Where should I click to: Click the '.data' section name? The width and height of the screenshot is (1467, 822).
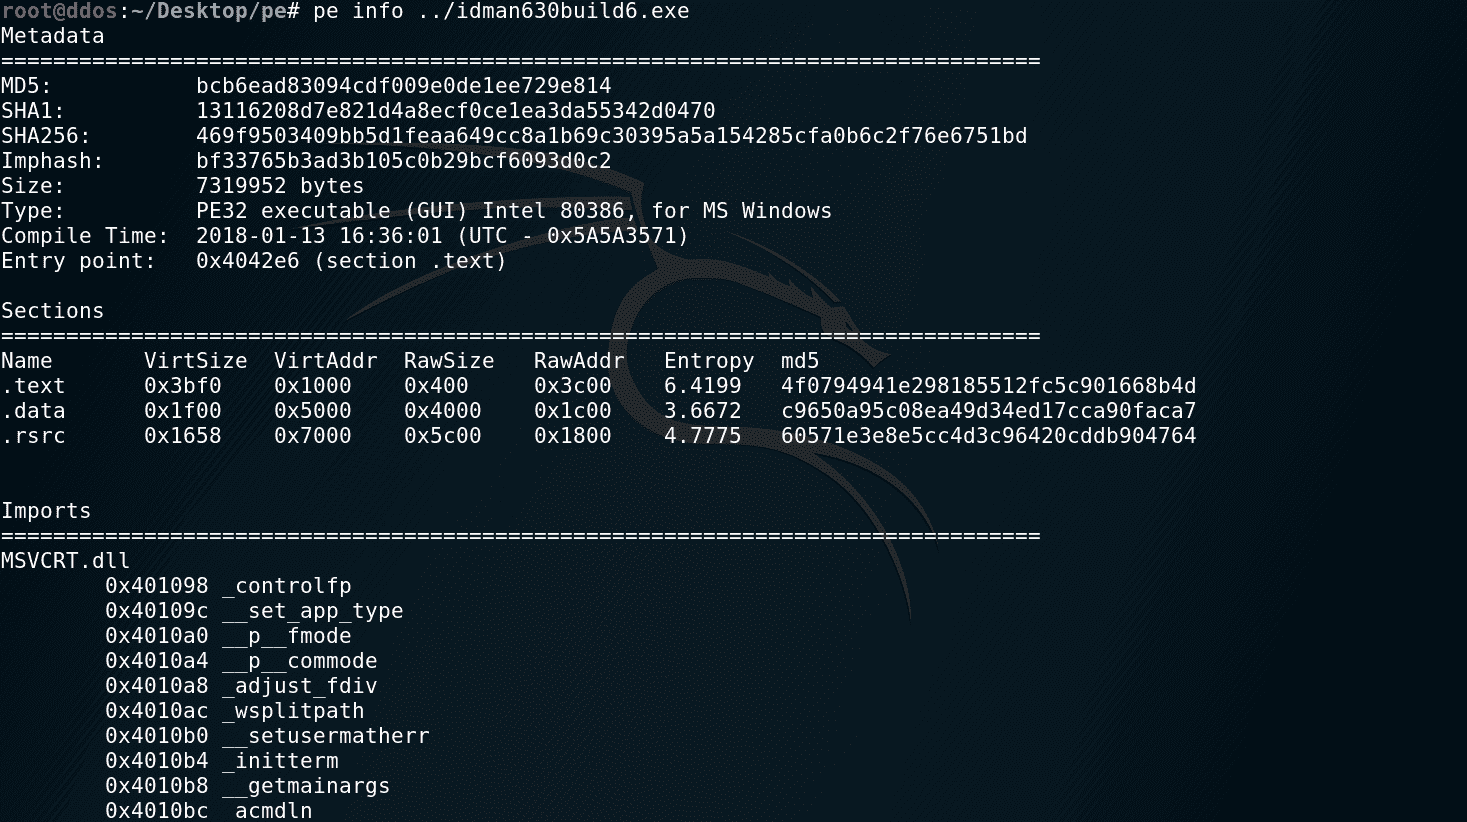[x=33, y=411]
